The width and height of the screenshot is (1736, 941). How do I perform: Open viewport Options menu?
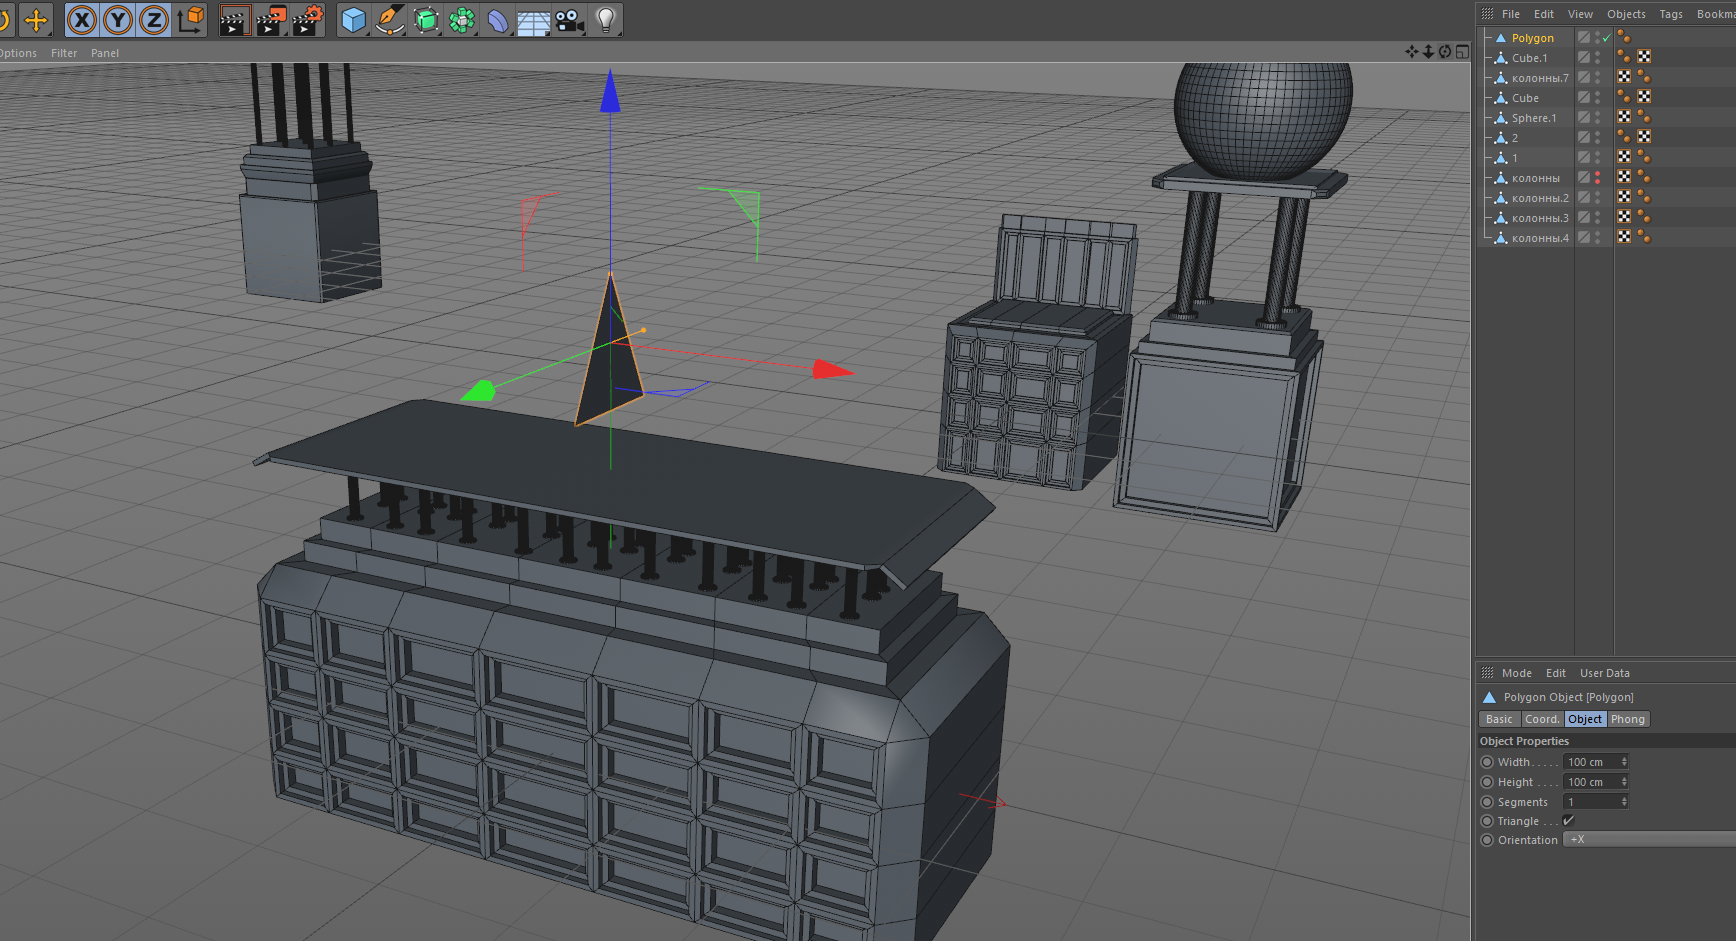pyautogui.click(x=17, y=53)
